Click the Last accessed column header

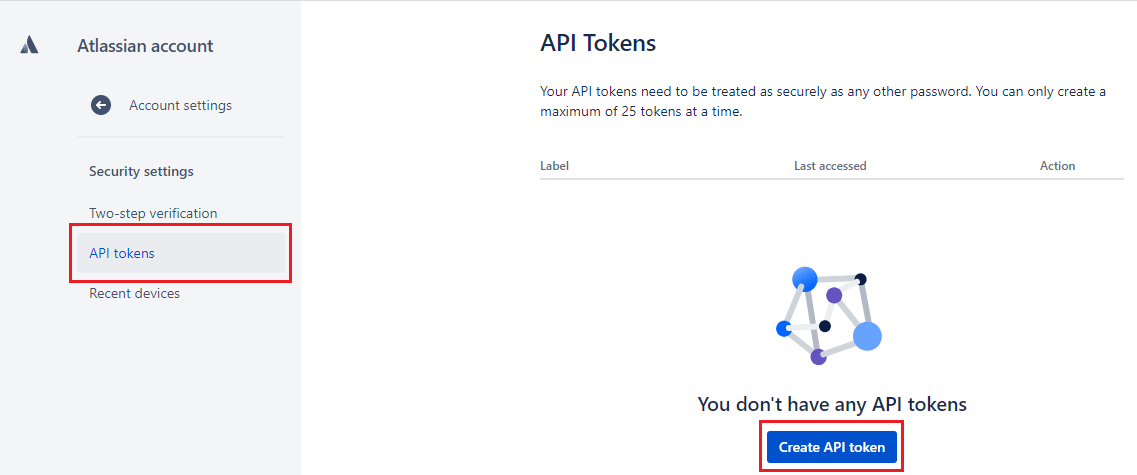[x=830, y=166]
